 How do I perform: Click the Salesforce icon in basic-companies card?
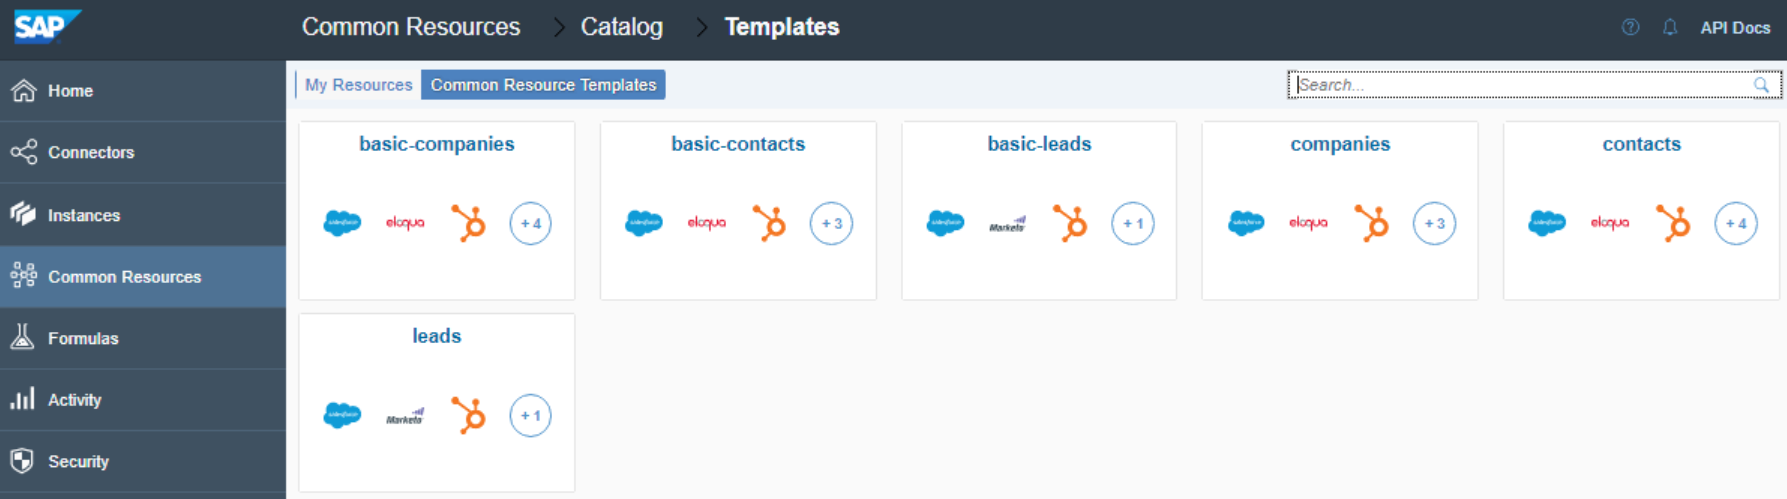pyautogui.click(x=342, y=223)
